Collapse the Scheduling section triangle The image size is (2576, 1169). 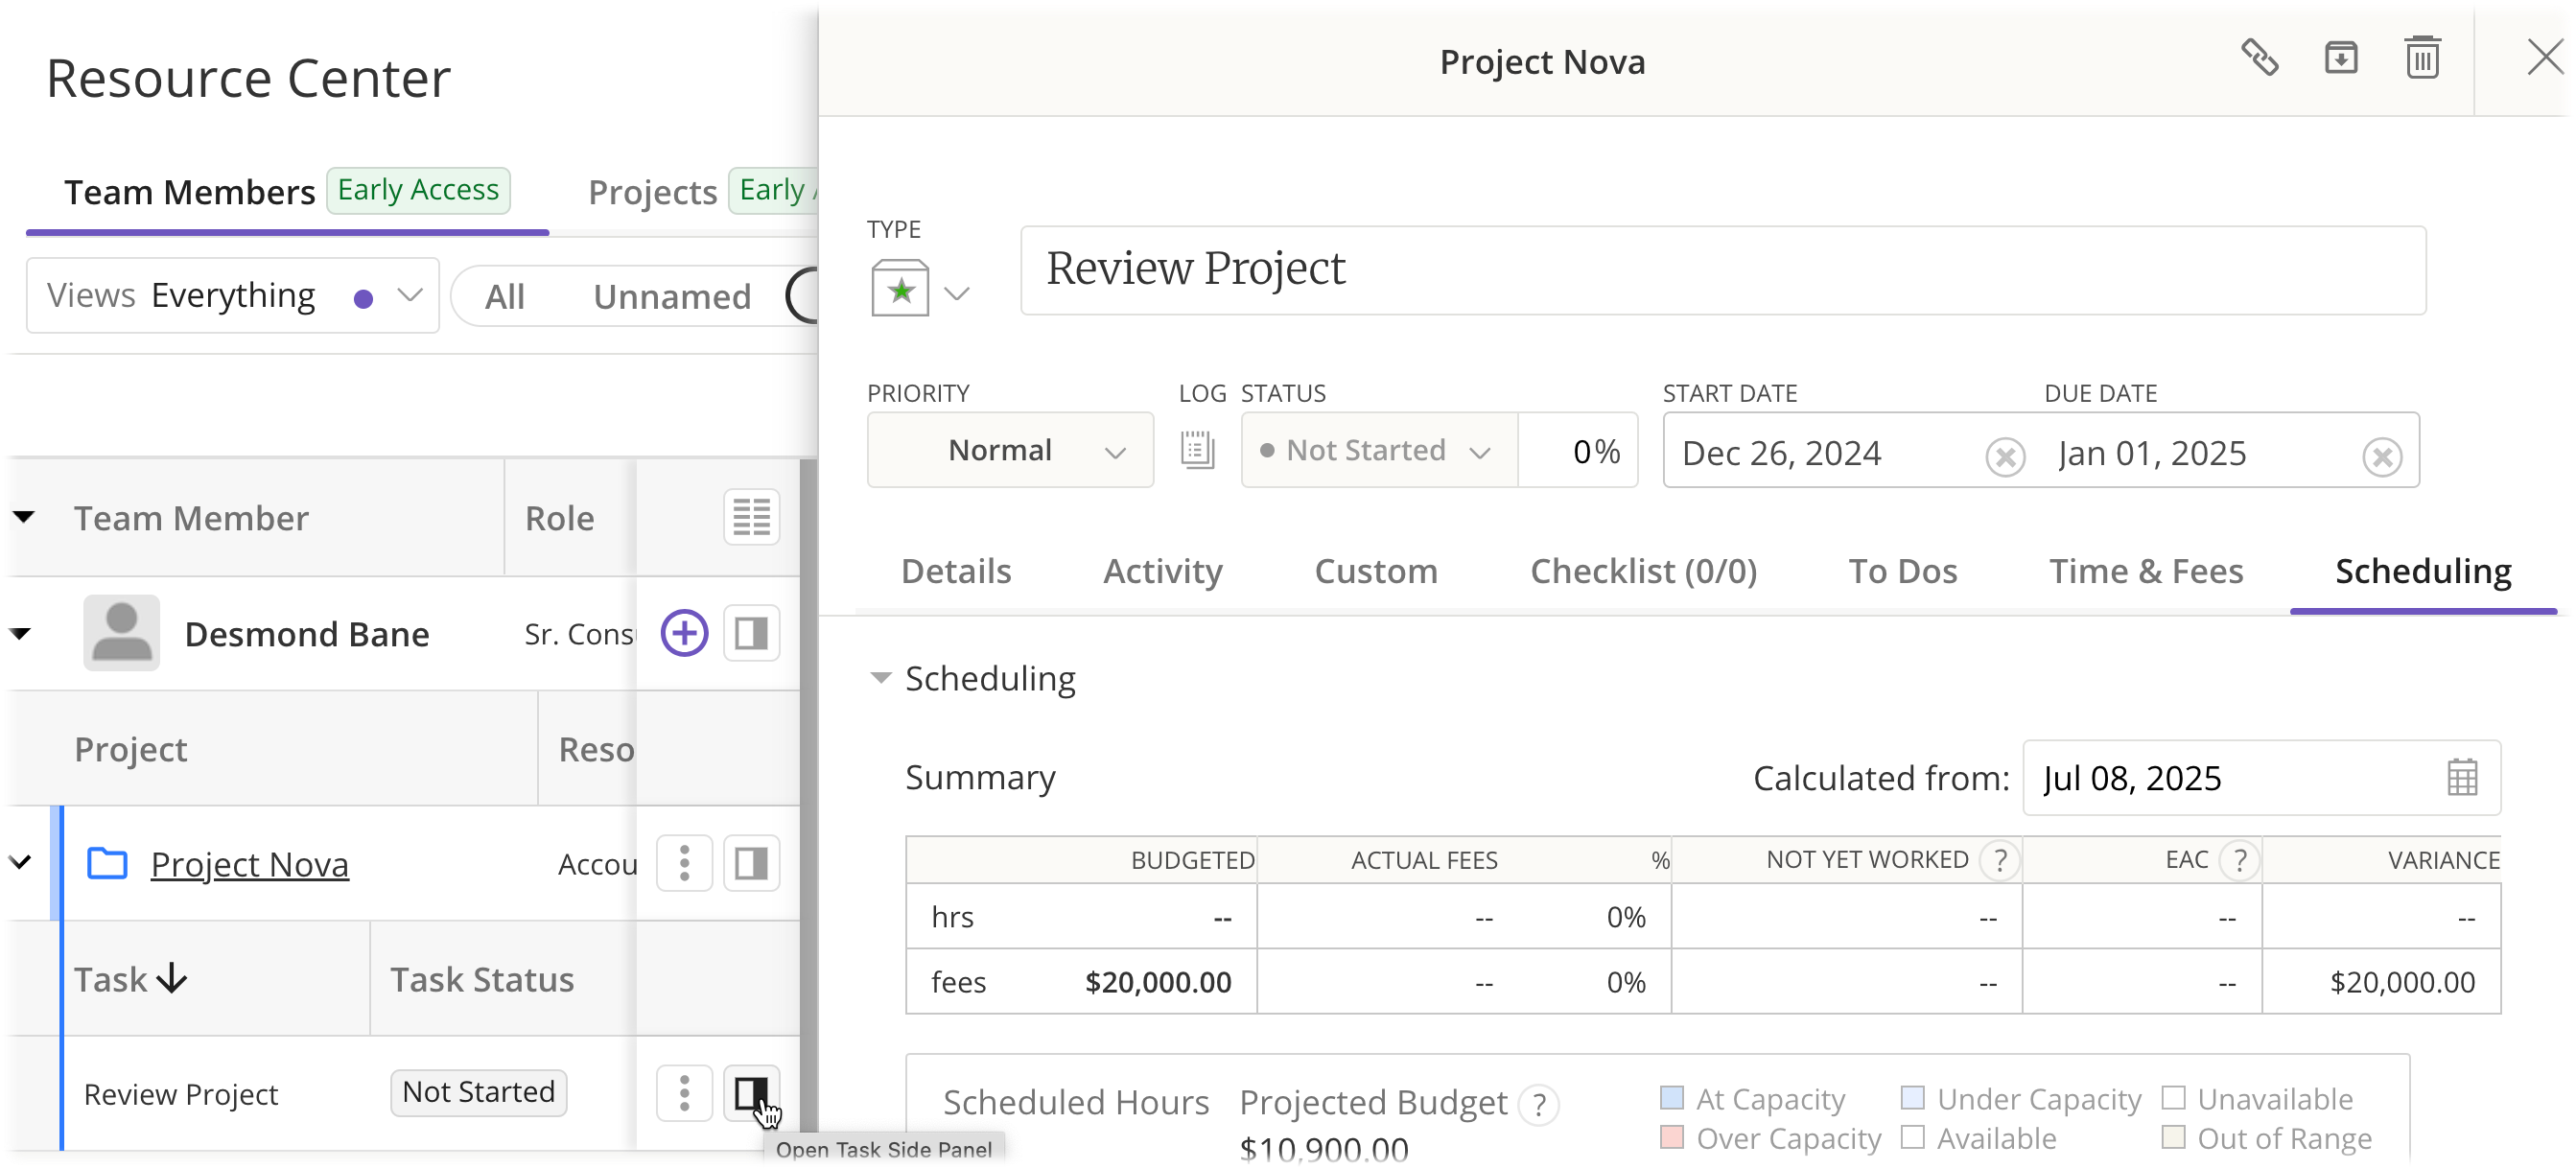point(880,678)
